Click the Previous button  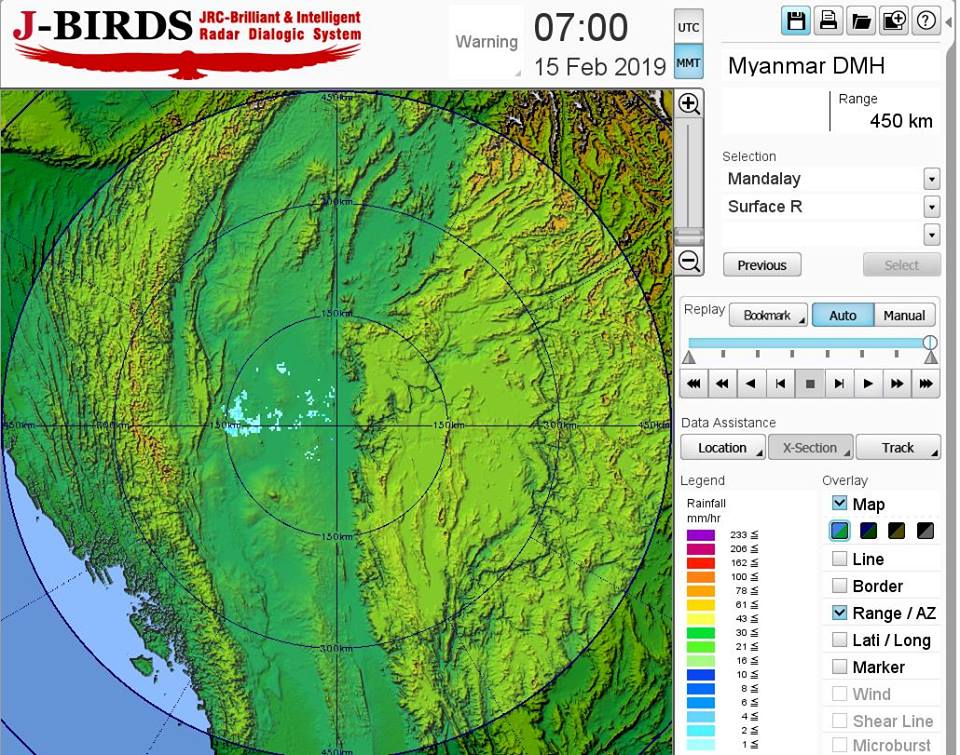(762, 265)
